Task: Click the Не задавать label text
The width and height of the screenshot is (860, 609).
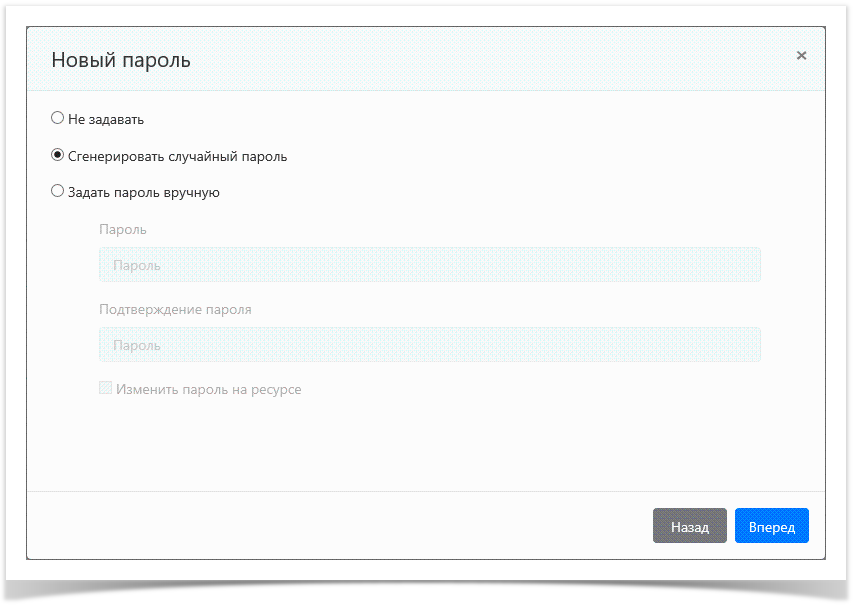Action: pos(106,119)
